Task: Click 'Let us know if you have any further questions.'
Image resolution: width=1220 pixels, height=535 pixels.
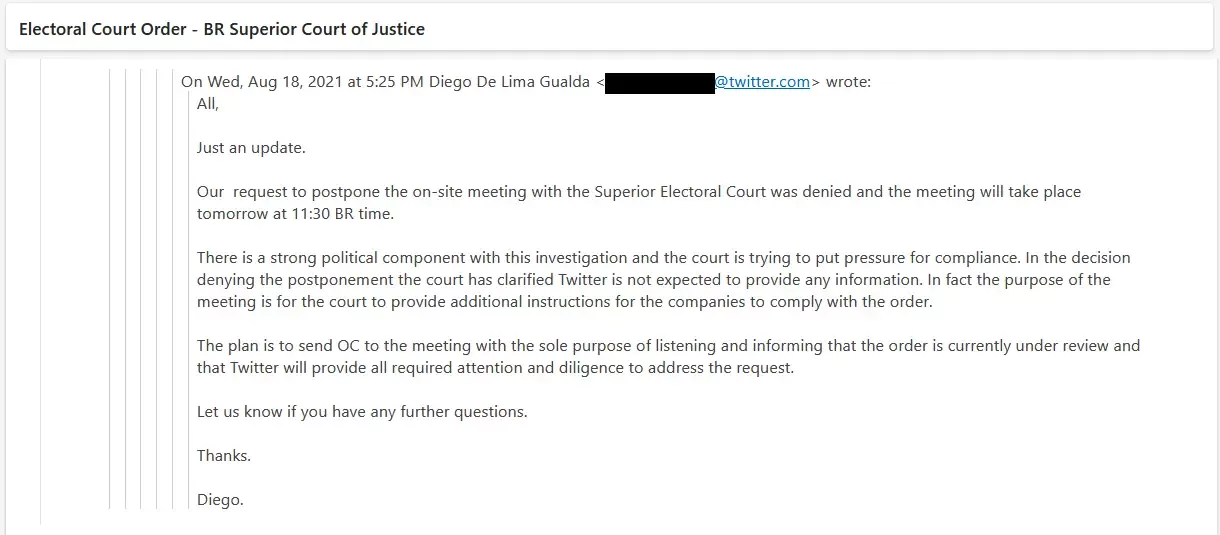Action: click(x=362, y=412)
